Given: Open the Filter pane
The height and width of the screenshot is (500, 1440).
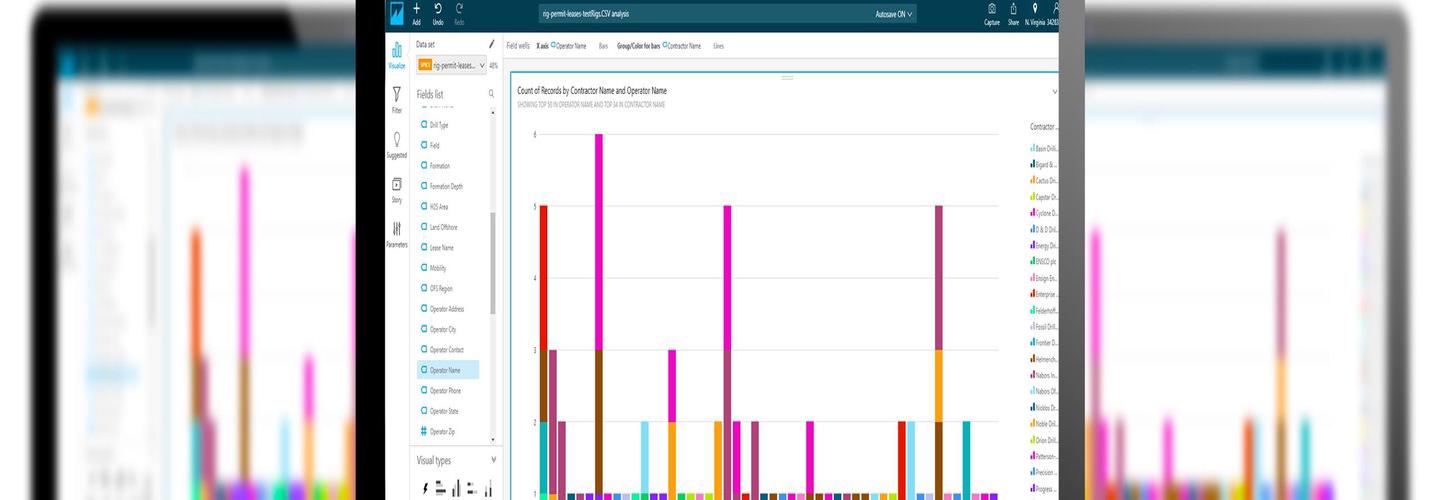Looking at the screenshot, I should coord(397,99).
